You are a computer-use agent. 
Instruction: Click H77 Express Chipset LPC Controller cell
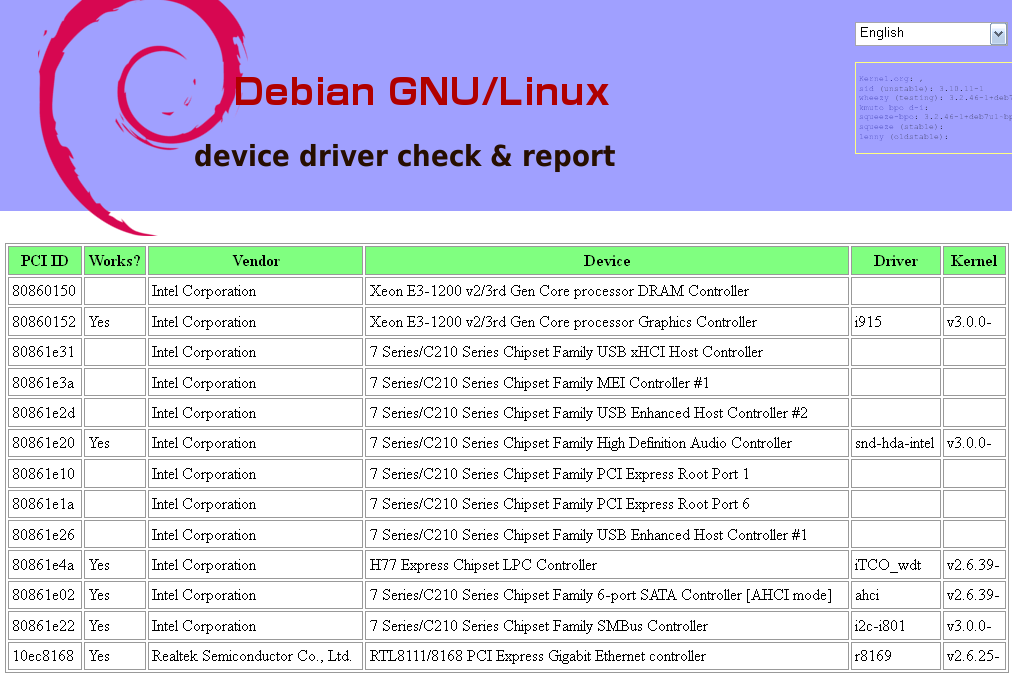(x=607, y=565)
